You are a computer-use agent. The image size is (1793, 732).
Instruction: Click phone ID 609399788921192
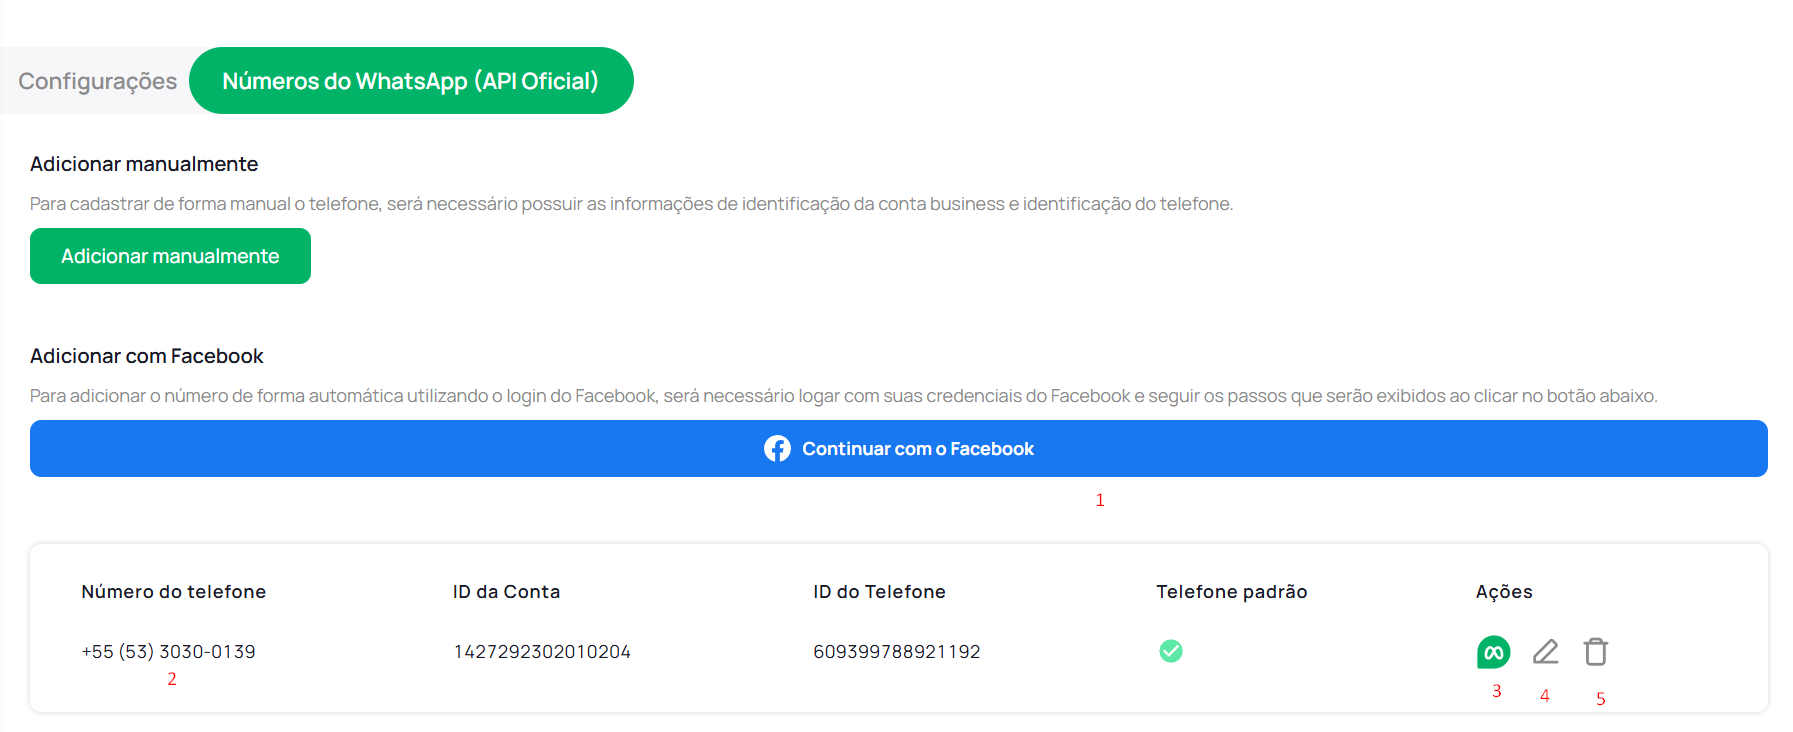[896, 652]
